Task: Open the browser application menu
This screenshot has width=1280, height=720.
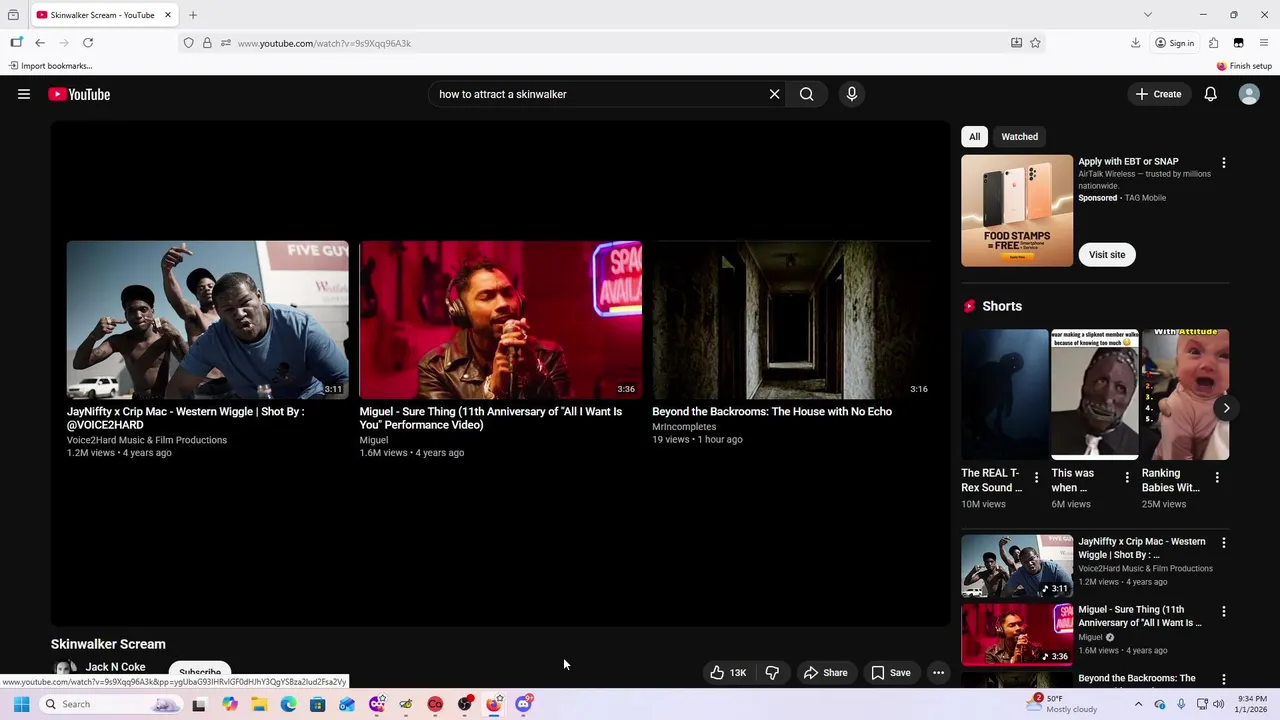Action: coord(1264,43)
